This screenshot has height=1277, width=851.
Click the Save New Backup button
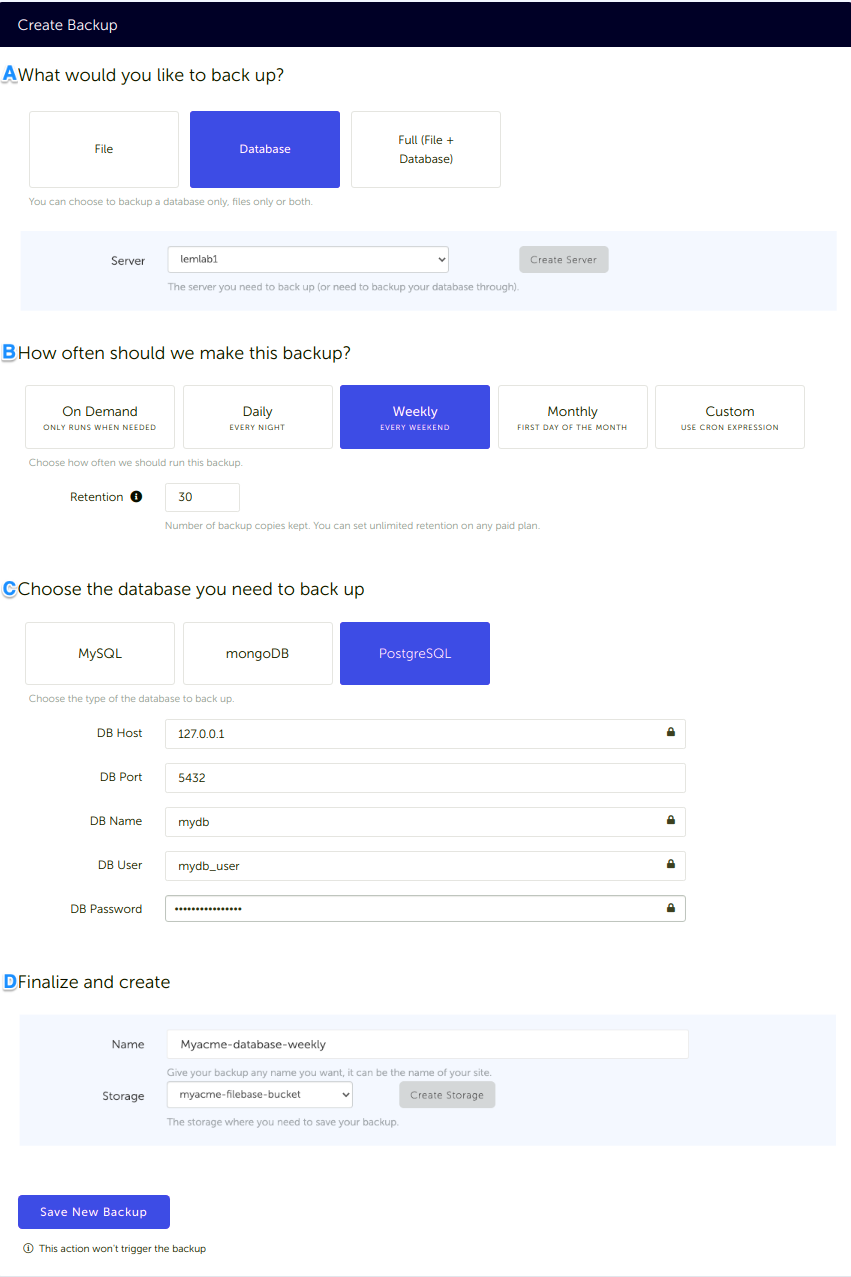click(x=94, y=1211)
